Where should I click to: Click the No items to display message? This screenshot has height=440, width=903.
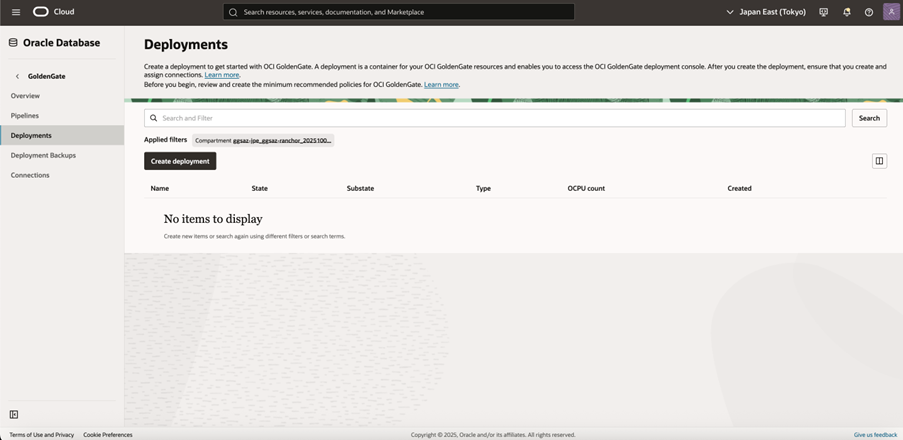coord(213,219)
